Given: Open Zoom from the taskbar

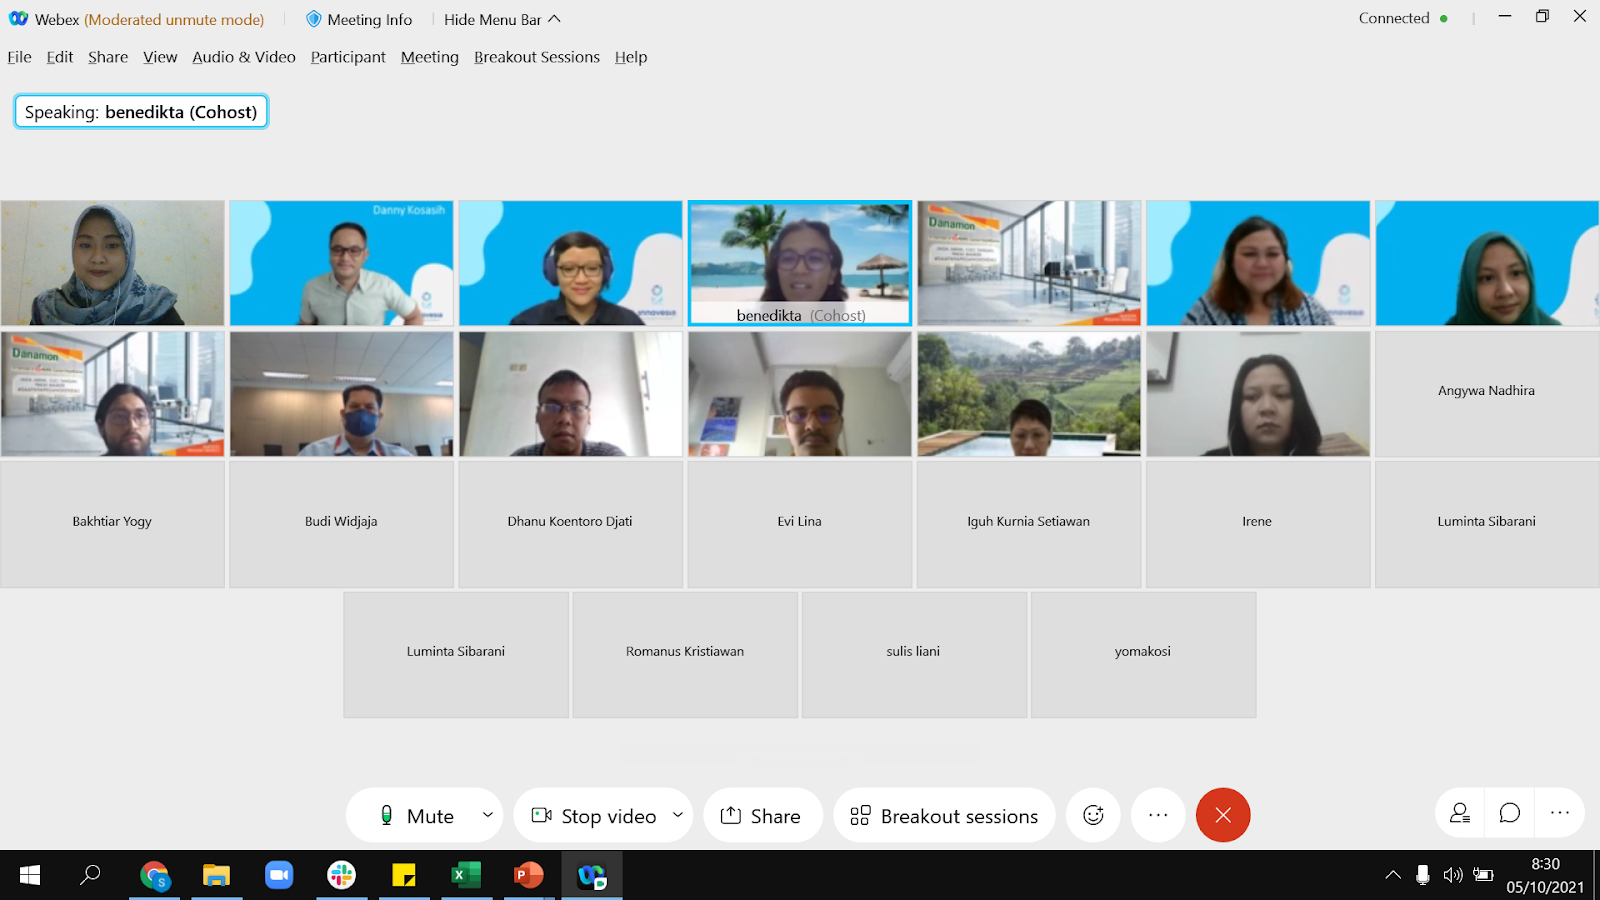Looking at the screenshot, I should (x=279, y=876).
